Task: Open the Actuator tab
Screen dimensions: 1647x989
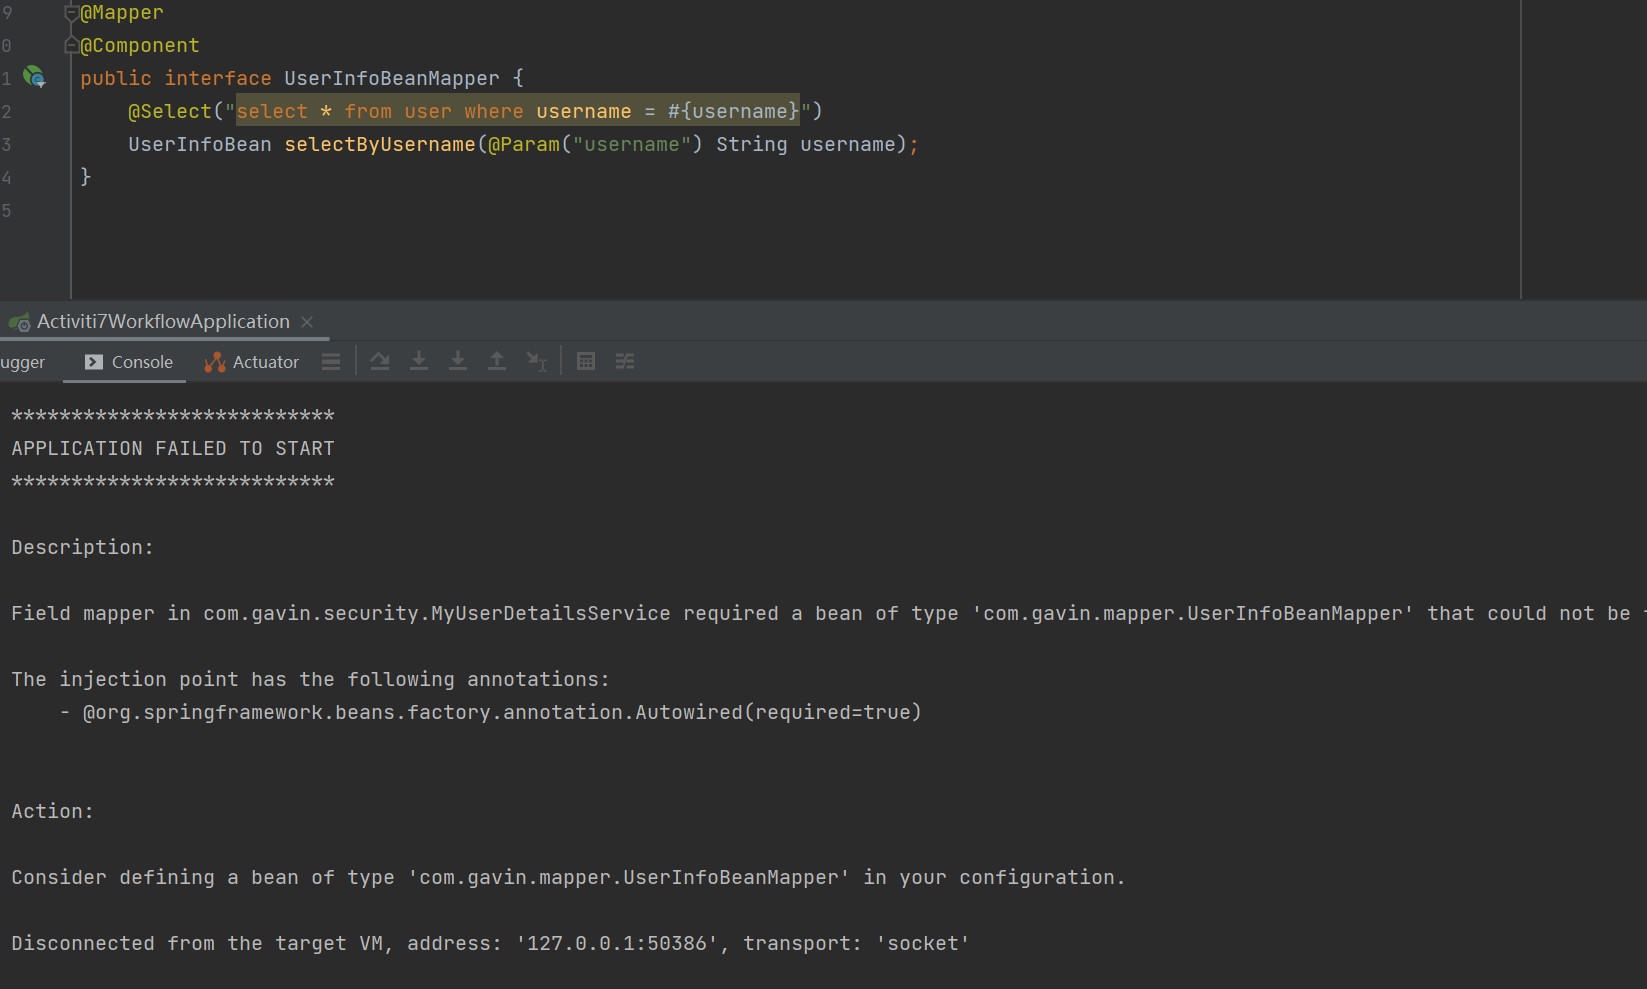Action: pyautogui.click(x=252, y=362)
